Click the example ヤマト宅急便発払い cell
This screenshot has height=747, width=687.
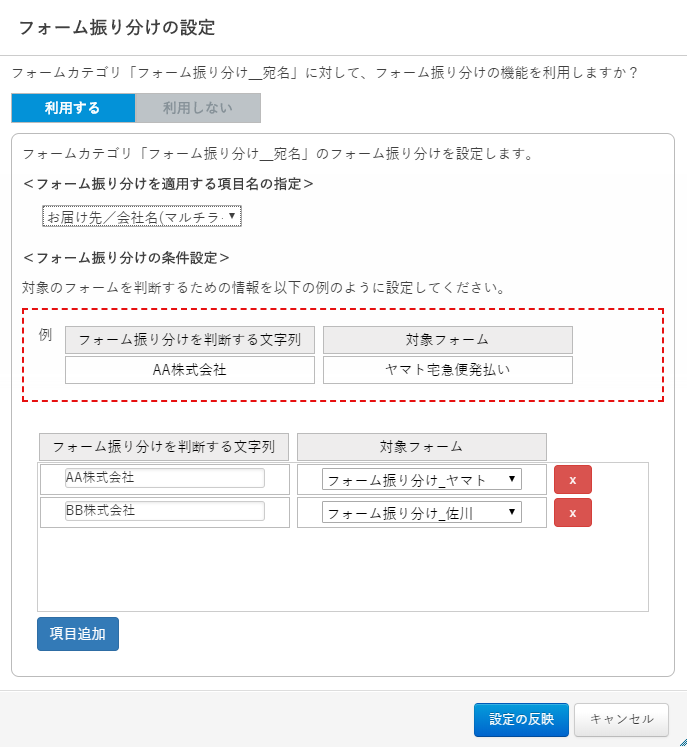point(448,370)
